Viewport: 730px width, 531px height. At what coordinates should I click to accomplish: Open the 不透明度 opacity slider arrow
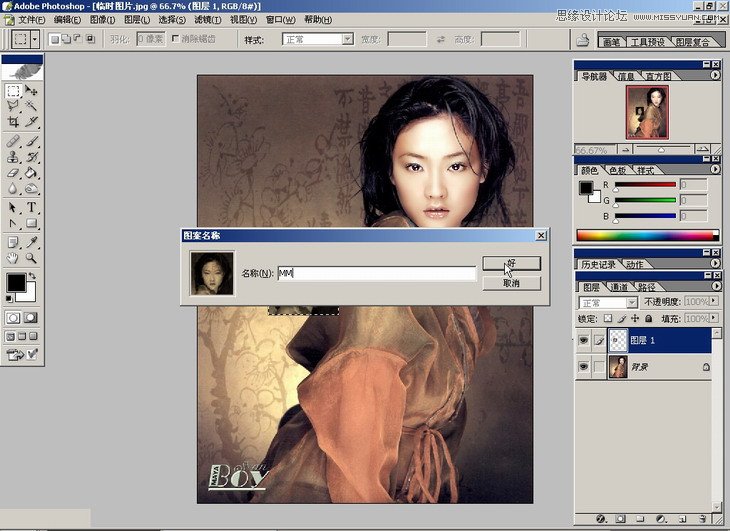pos(714,301)
